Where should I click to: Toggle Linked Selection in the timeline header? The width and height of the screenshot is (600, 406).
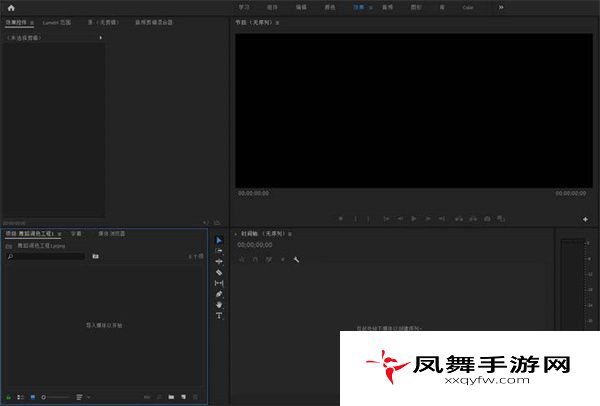[269, 259]
